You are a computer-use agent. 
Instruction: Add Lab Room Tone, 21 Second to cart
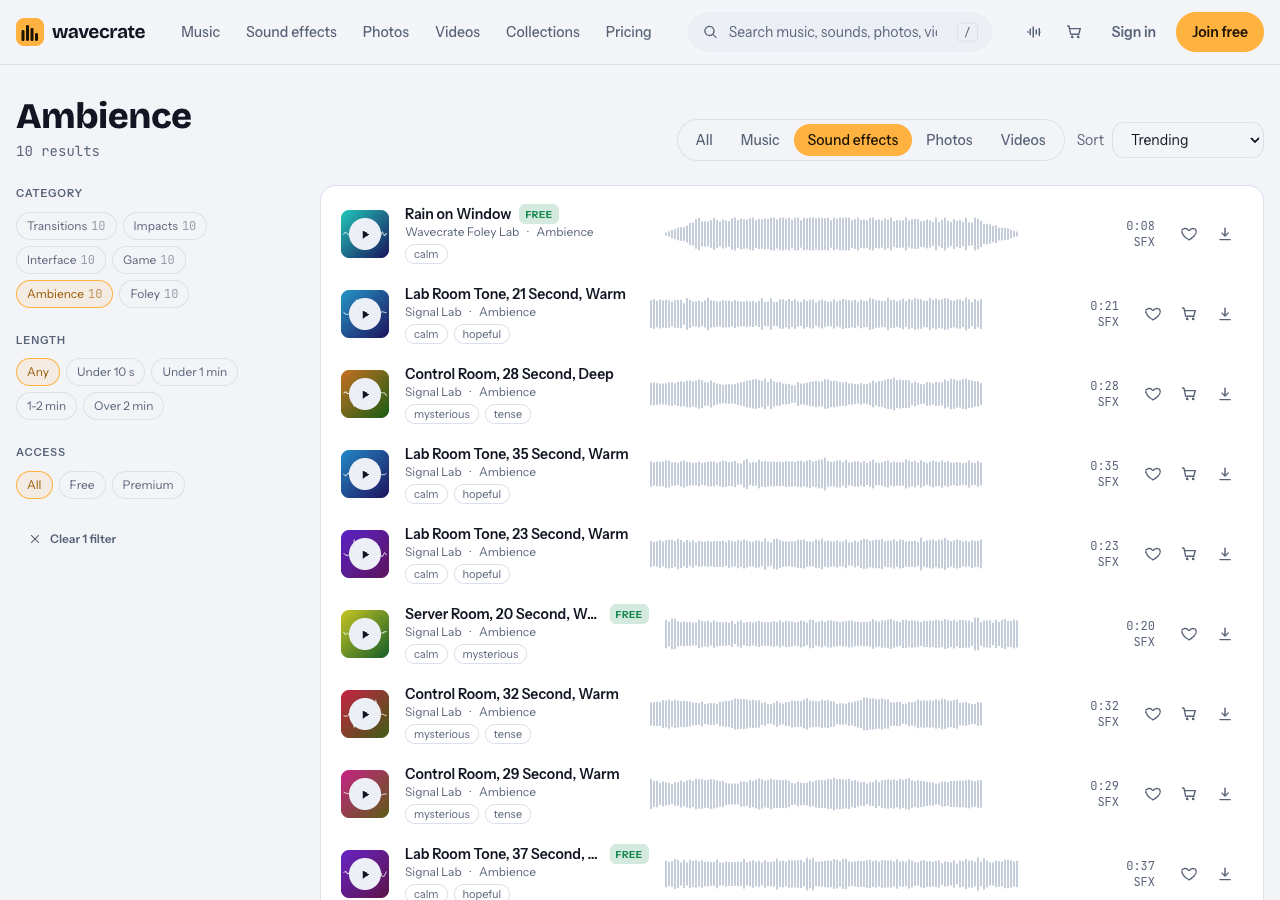click(x=1189, y=314)
